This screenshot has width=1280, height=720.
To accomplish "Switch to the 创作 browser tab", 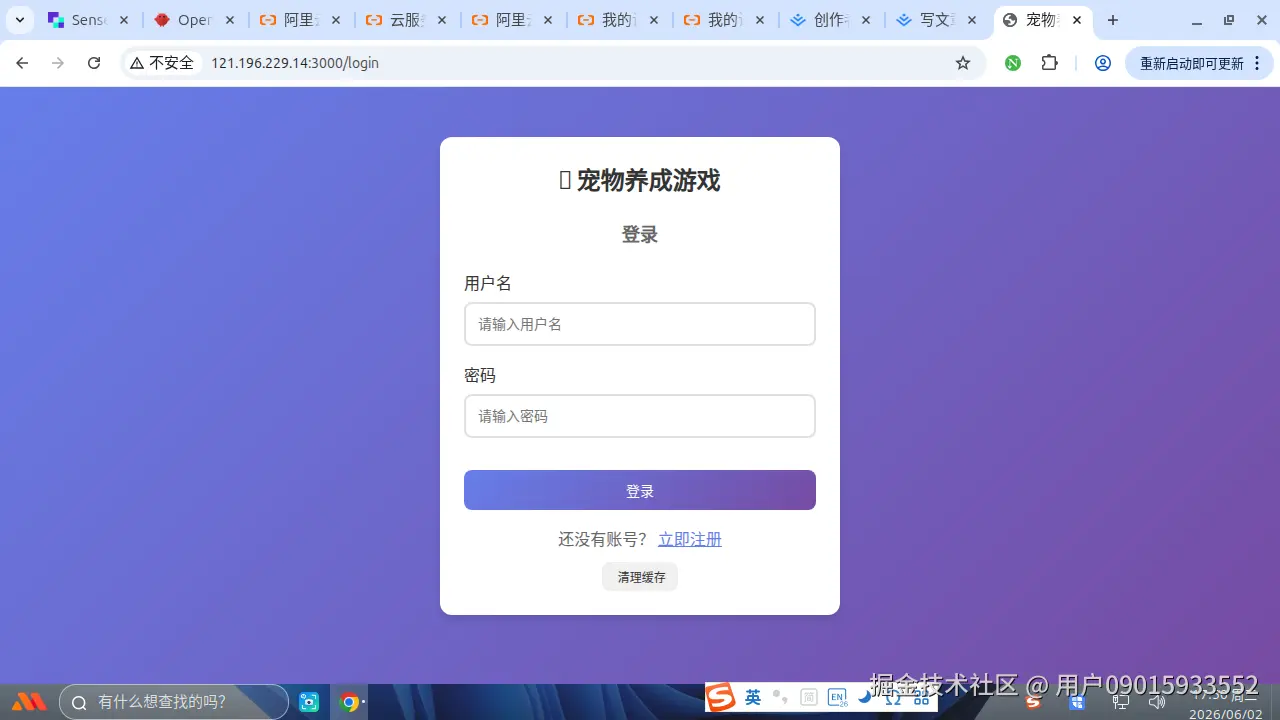I will tap(831, 20).
